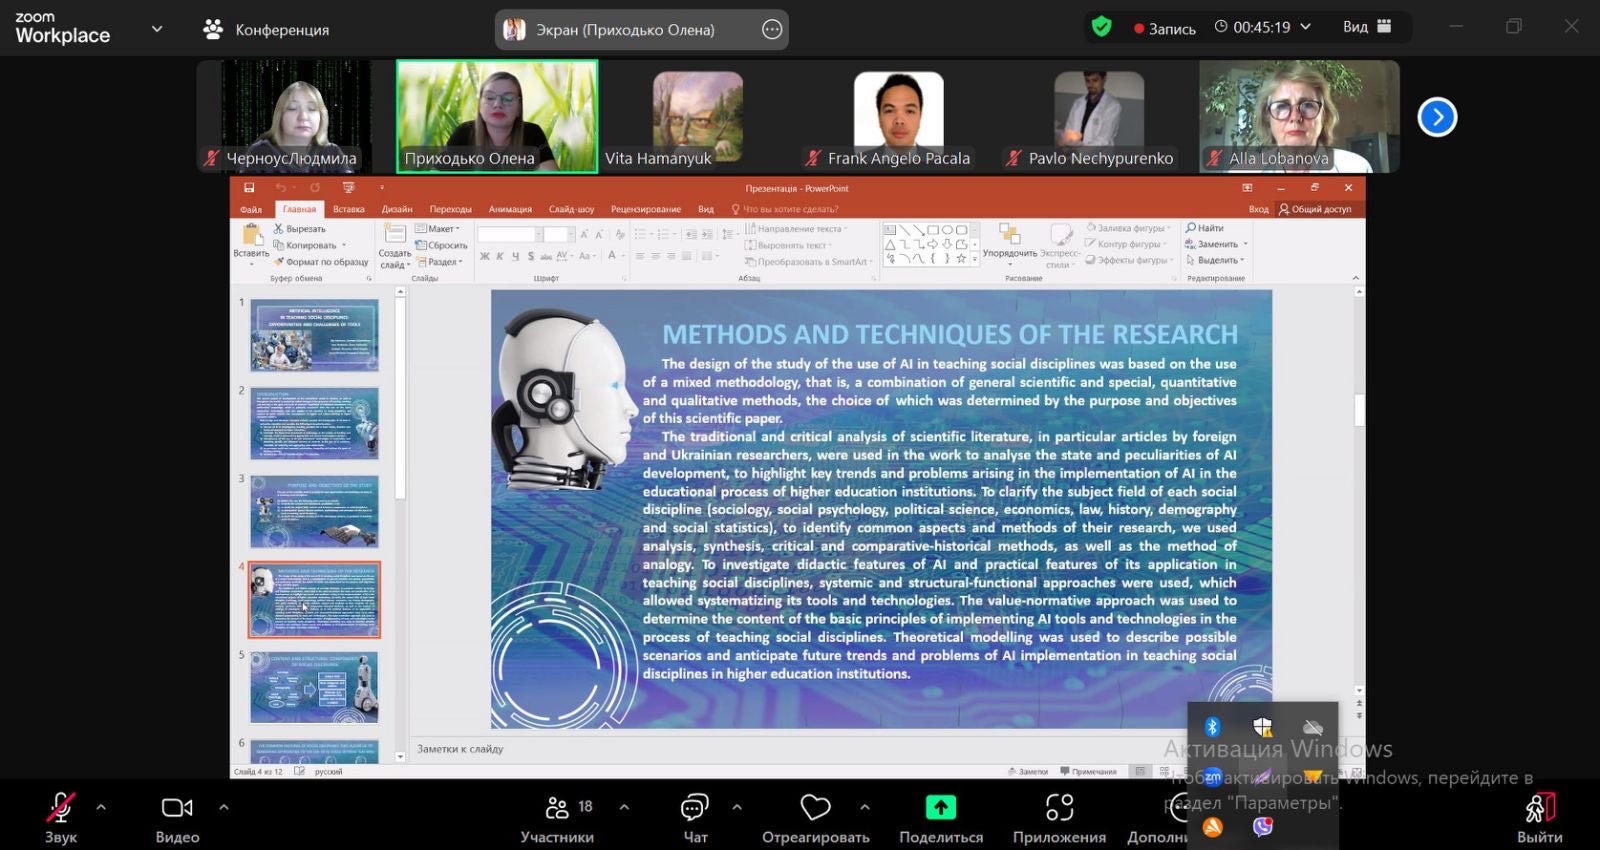This screenshot has height=850, width=1600.
Task: Click the PowerPoint undo arrow
Action: 281,188
